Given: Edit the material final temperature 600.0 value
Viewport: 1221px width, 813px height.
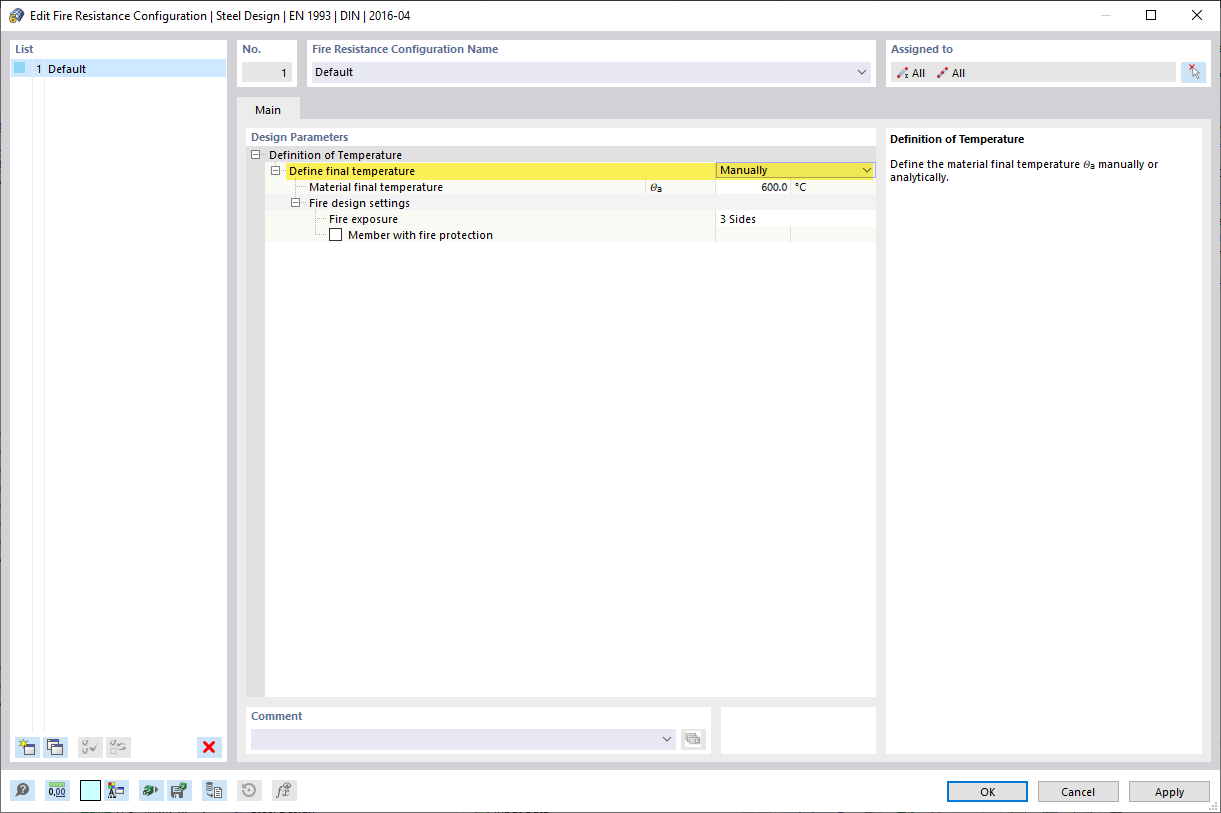Looking at the screenshot, I should pos(753,187).
